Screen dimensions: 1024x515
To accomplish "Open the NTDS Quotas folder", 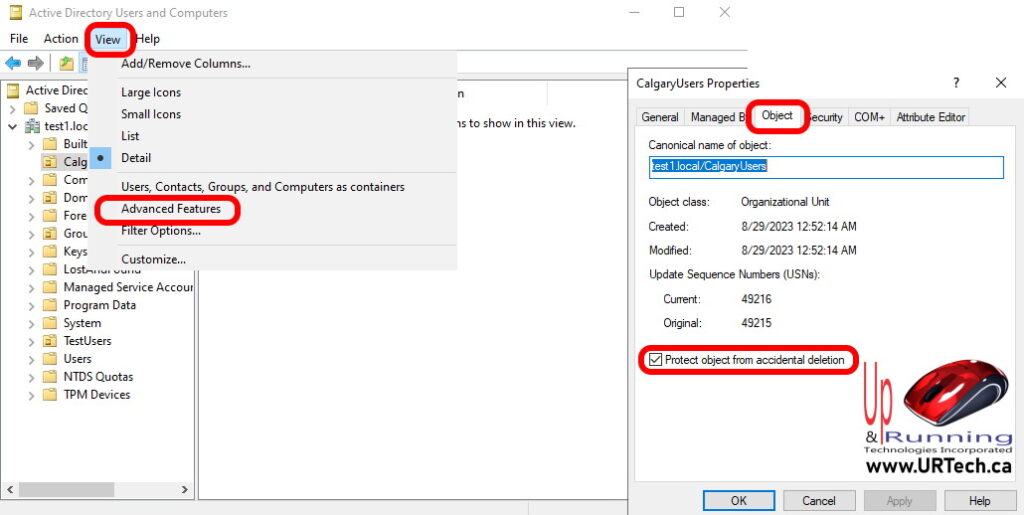I will coord(97,377).
